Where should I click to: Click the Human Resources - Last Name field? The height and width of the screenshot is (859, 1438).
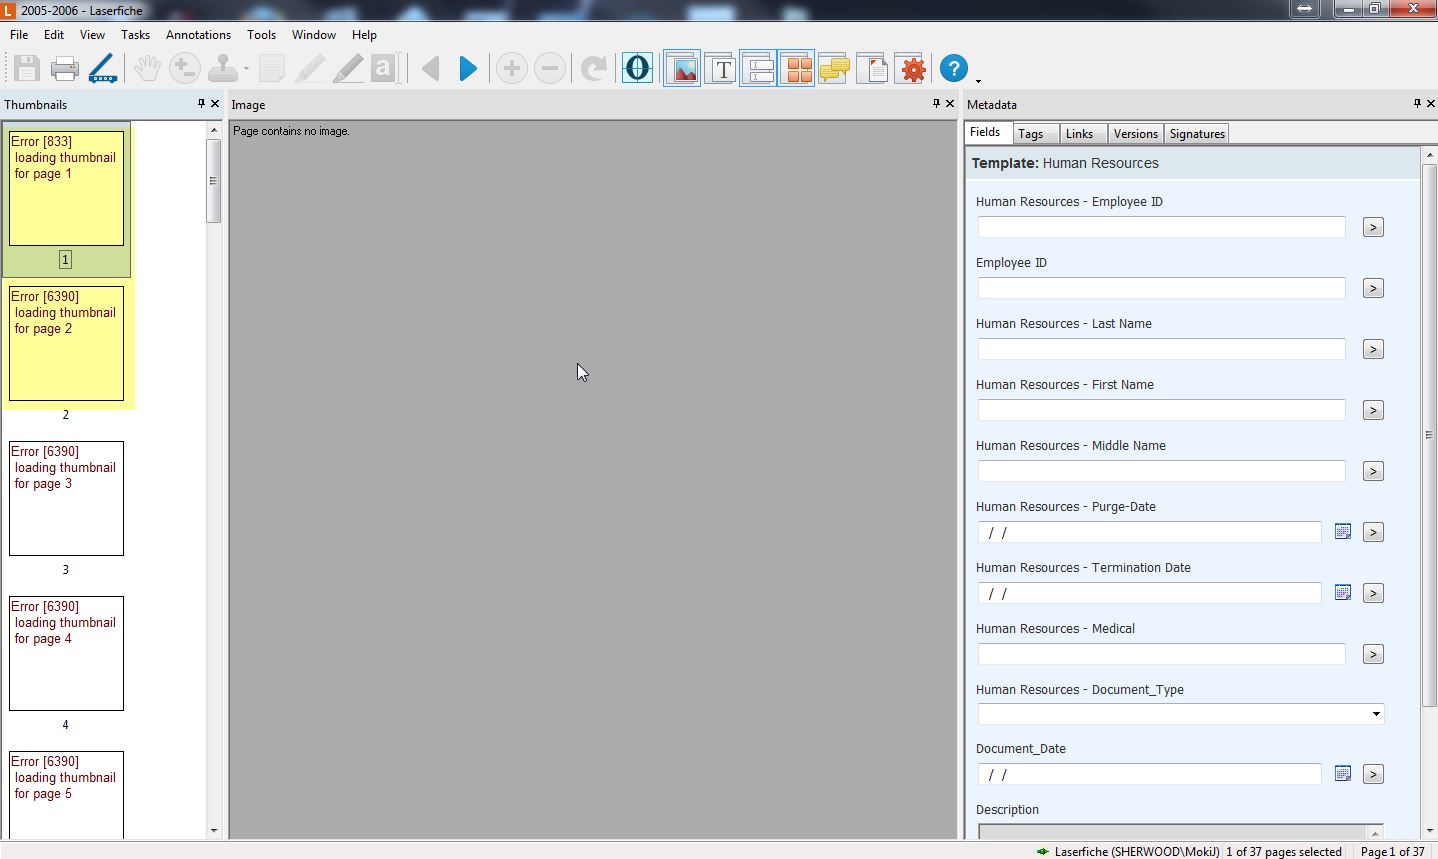[1161, 349]
